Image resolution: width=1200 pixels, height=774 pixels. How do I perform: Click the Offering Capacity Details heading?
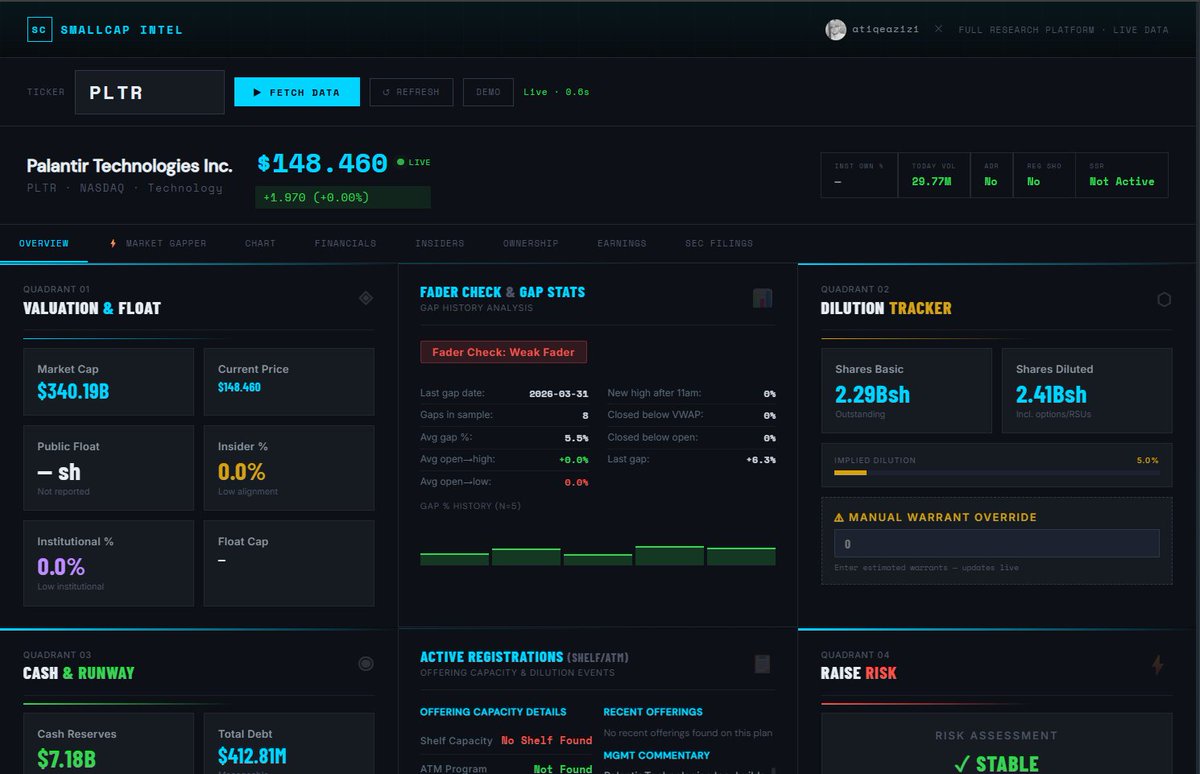click(x=493, y=712)
